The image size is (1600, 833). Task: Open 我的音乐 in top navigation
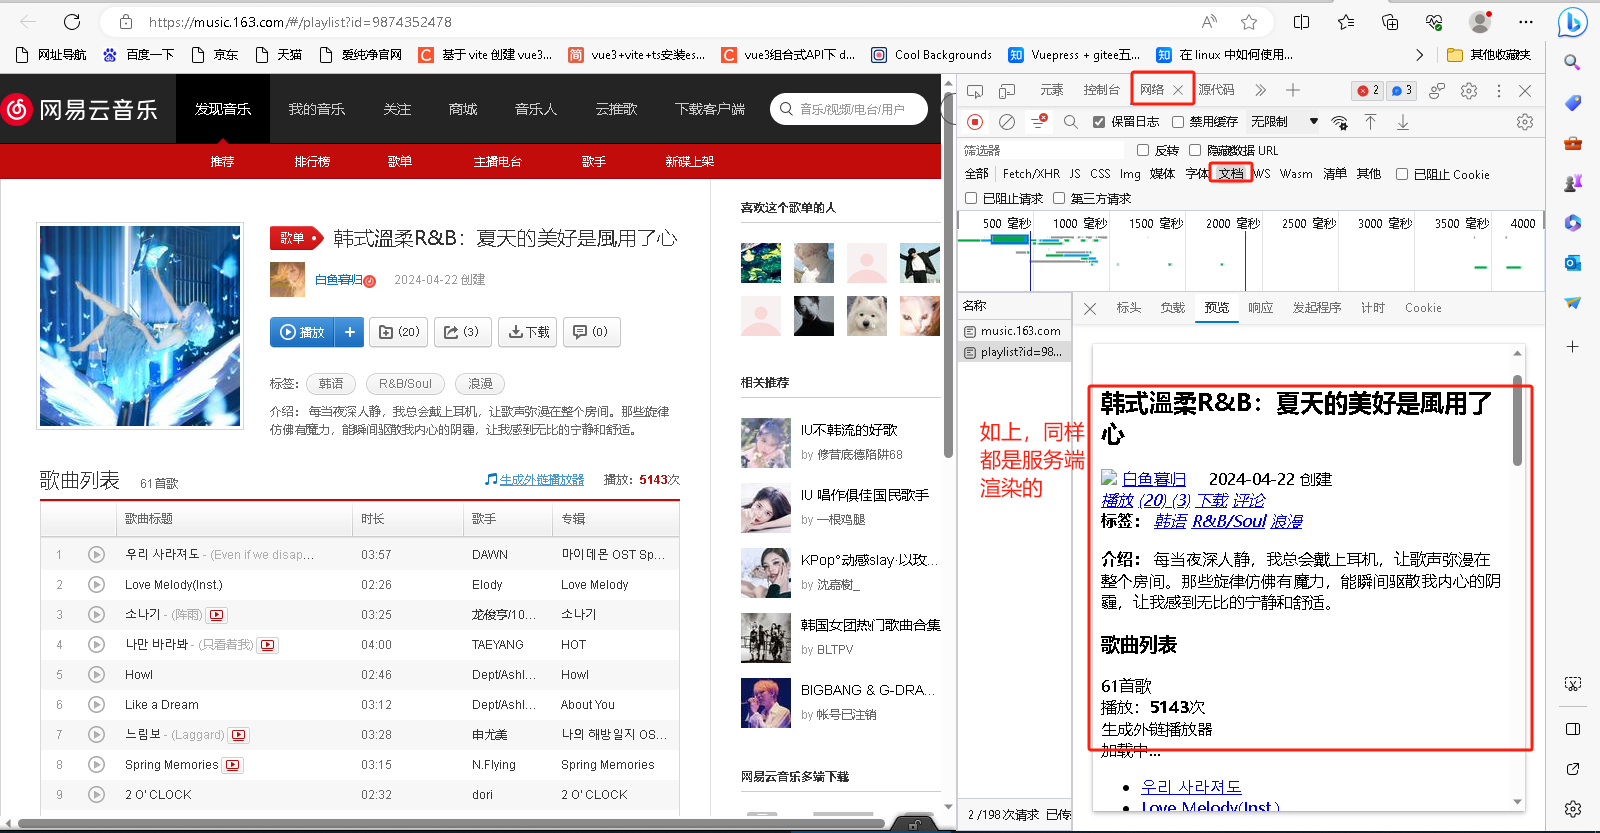317,109
